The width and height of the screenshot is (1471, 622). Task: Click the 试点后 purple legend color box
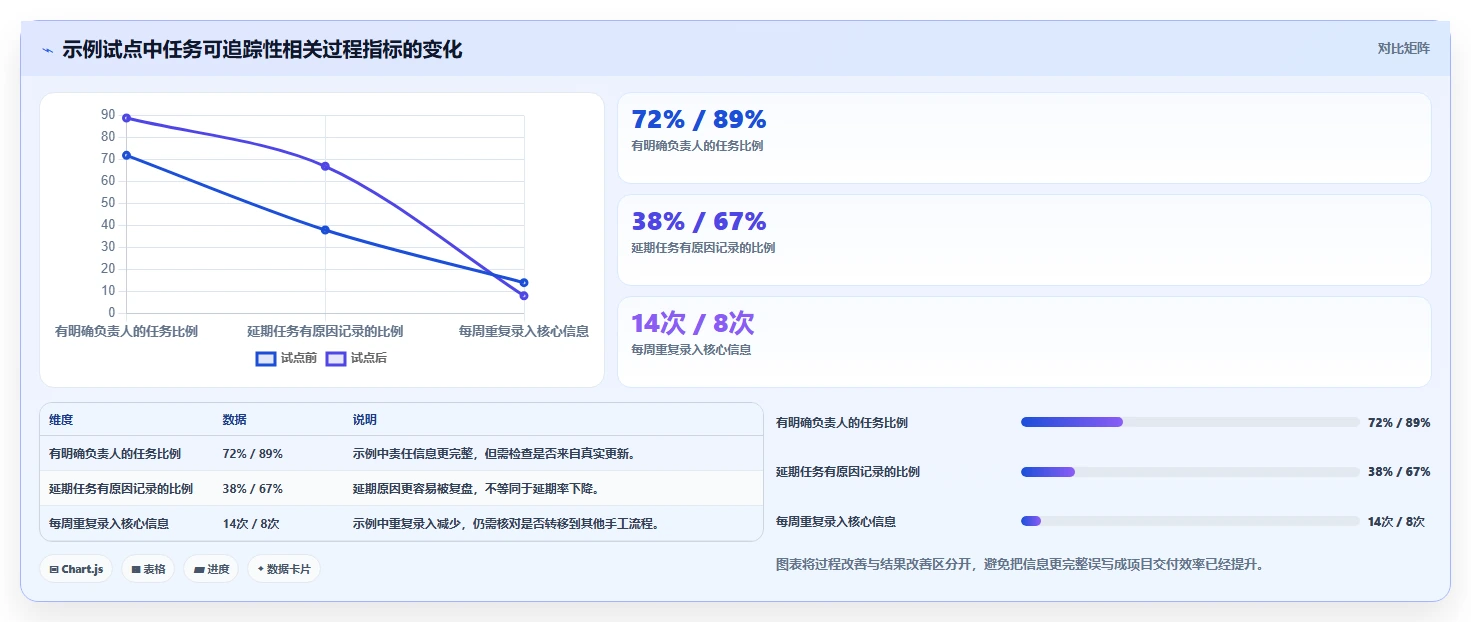336,359
